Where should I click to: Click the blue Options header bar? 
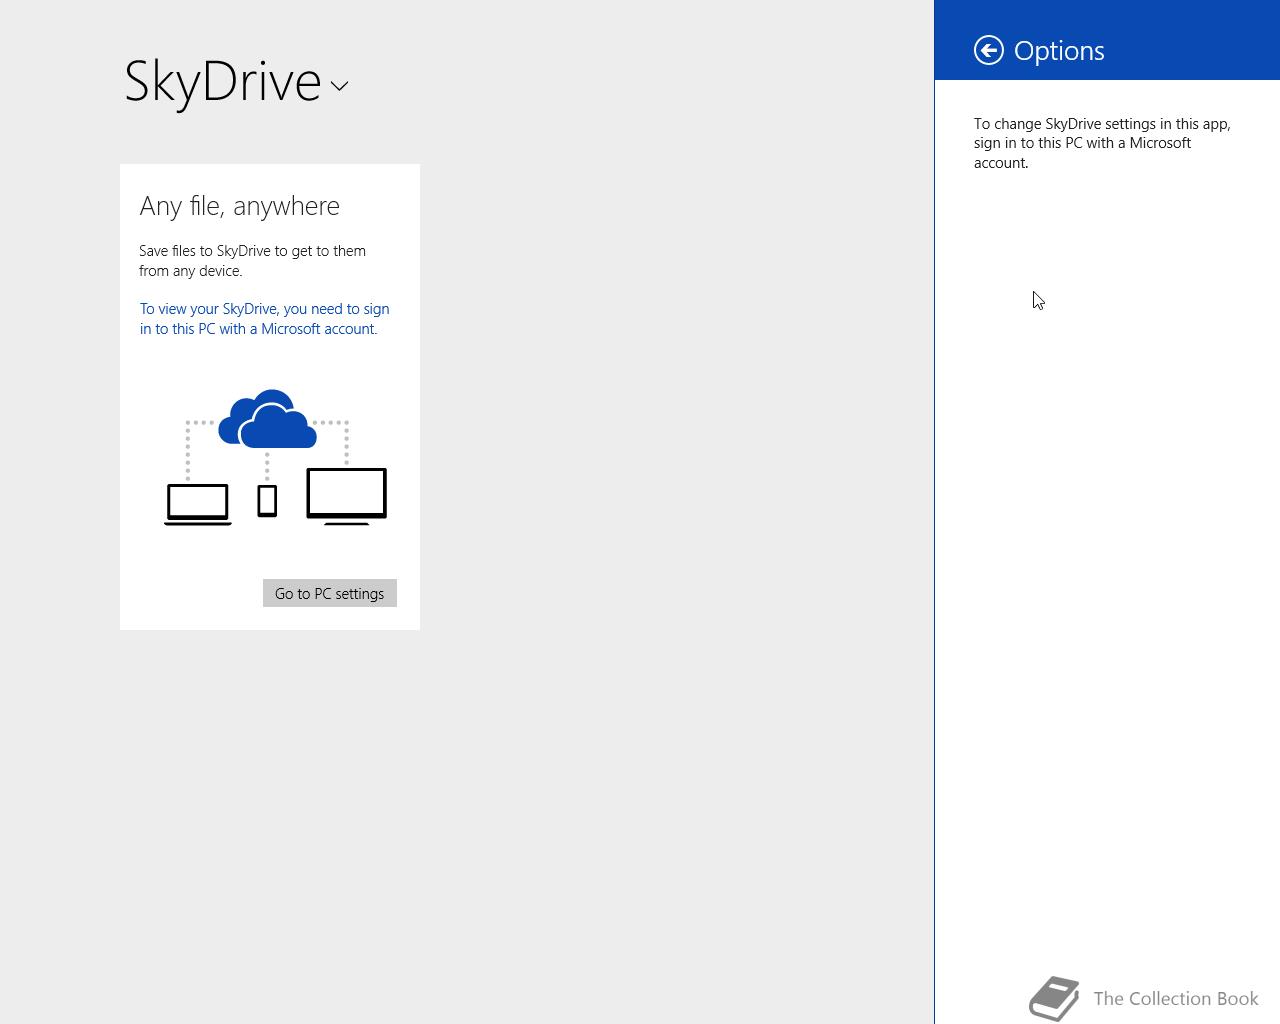click(1107, 40)
